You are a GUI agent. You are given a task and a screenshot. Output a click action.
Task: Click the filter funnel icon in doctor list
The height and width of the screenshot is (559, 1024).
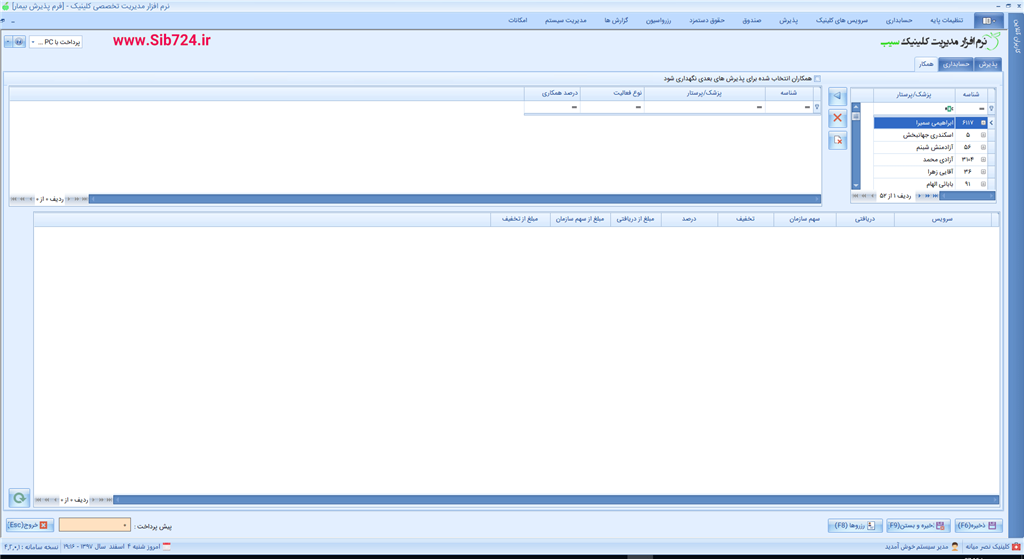(x=991, y=108)
